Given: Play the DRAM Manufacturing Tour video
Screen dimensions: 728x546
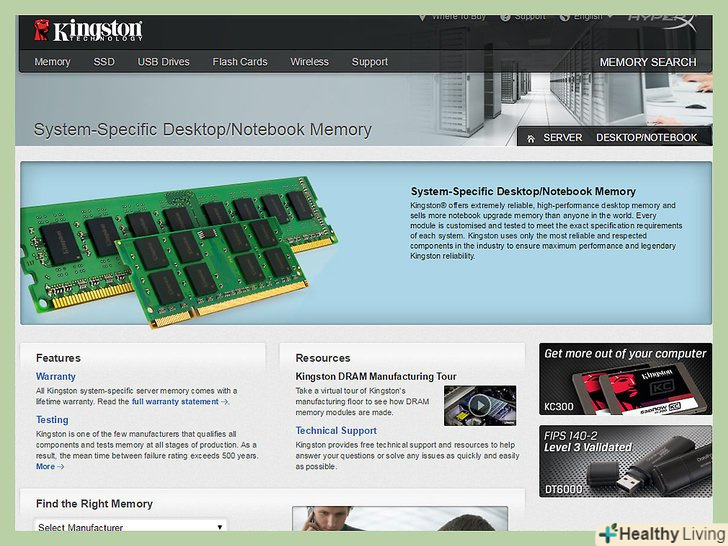Looking at the screenshot, I should 480,405.
